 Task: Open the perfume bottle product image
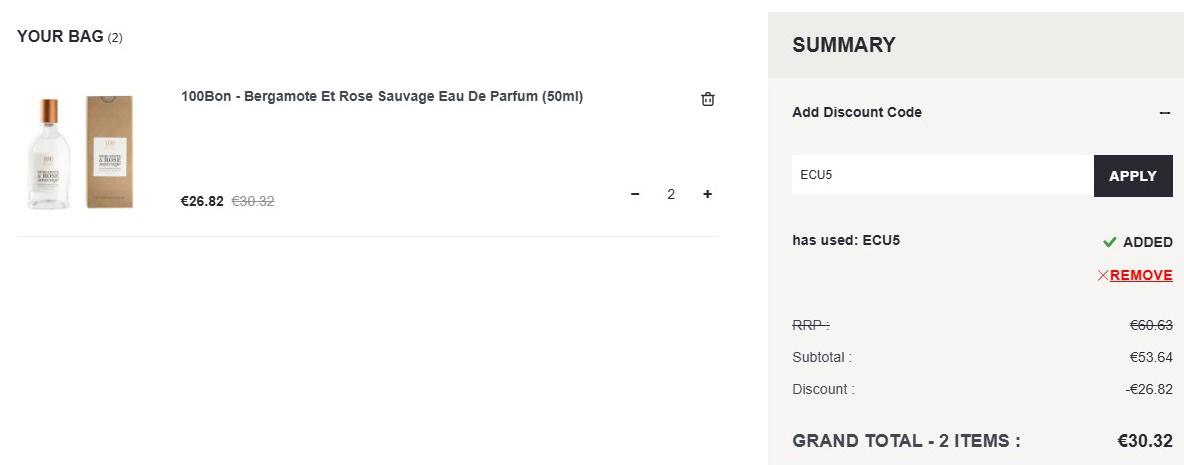49,154
